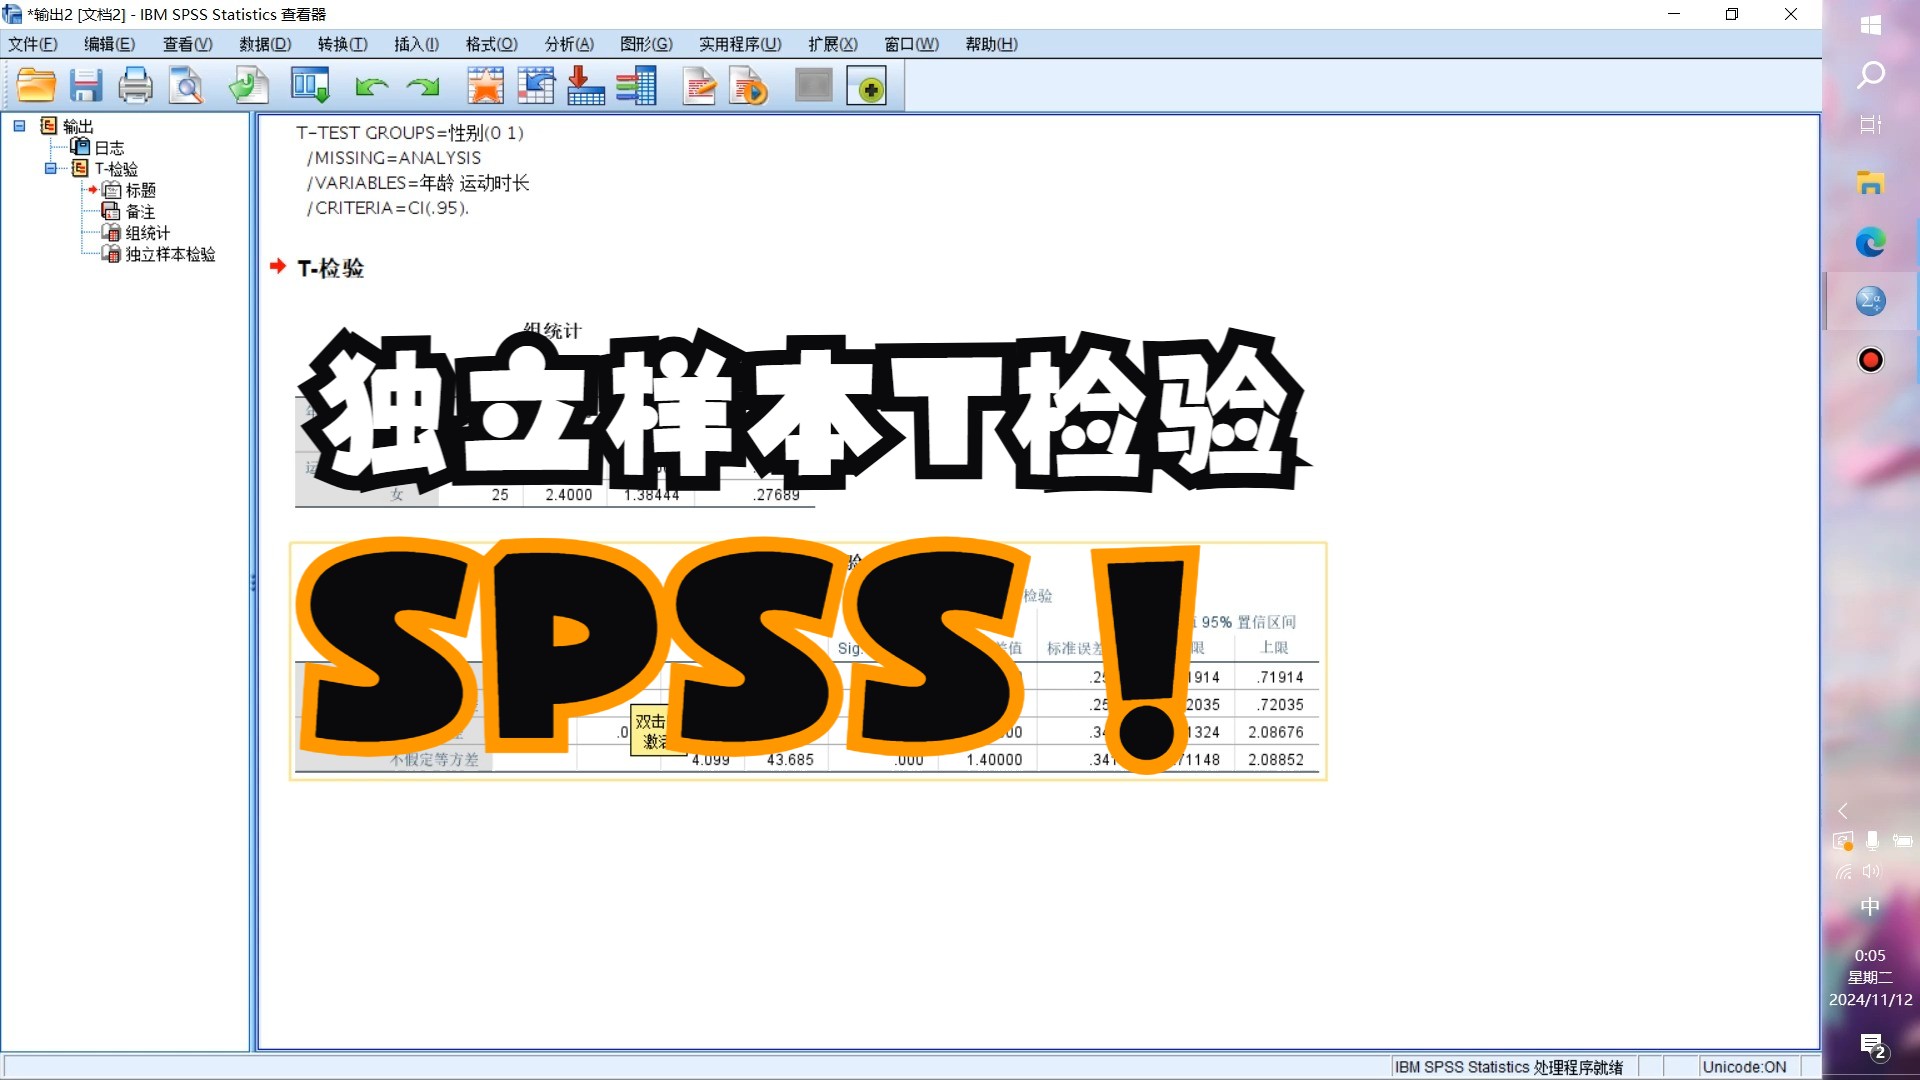The width and height of the screenshot is (1920, 1080).
Task: Open the 转换 menu
Action: [343, 44]
